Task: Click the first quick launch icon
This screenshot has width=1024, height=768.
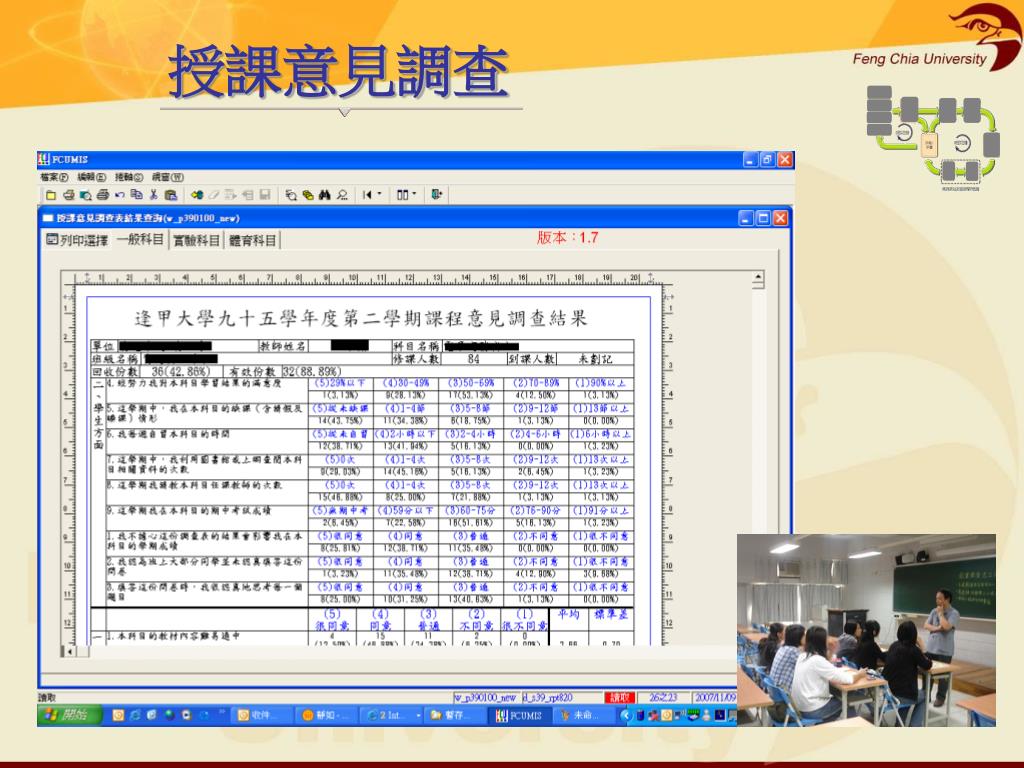Action: pos(118,715)
